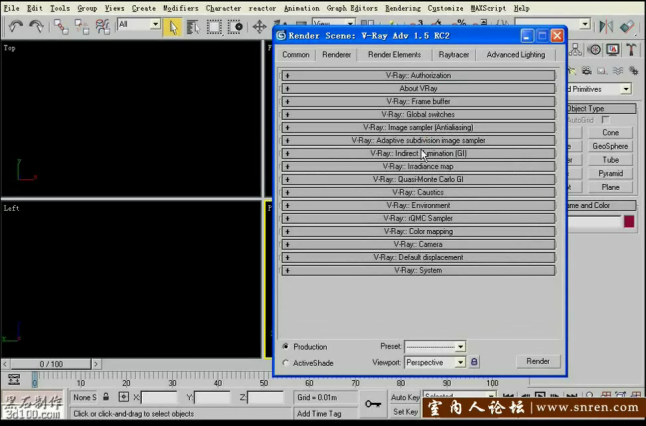Click the Mirror tool icon
Screen dimensions: 646x426
pyautogui.click(x=606, y=27)
